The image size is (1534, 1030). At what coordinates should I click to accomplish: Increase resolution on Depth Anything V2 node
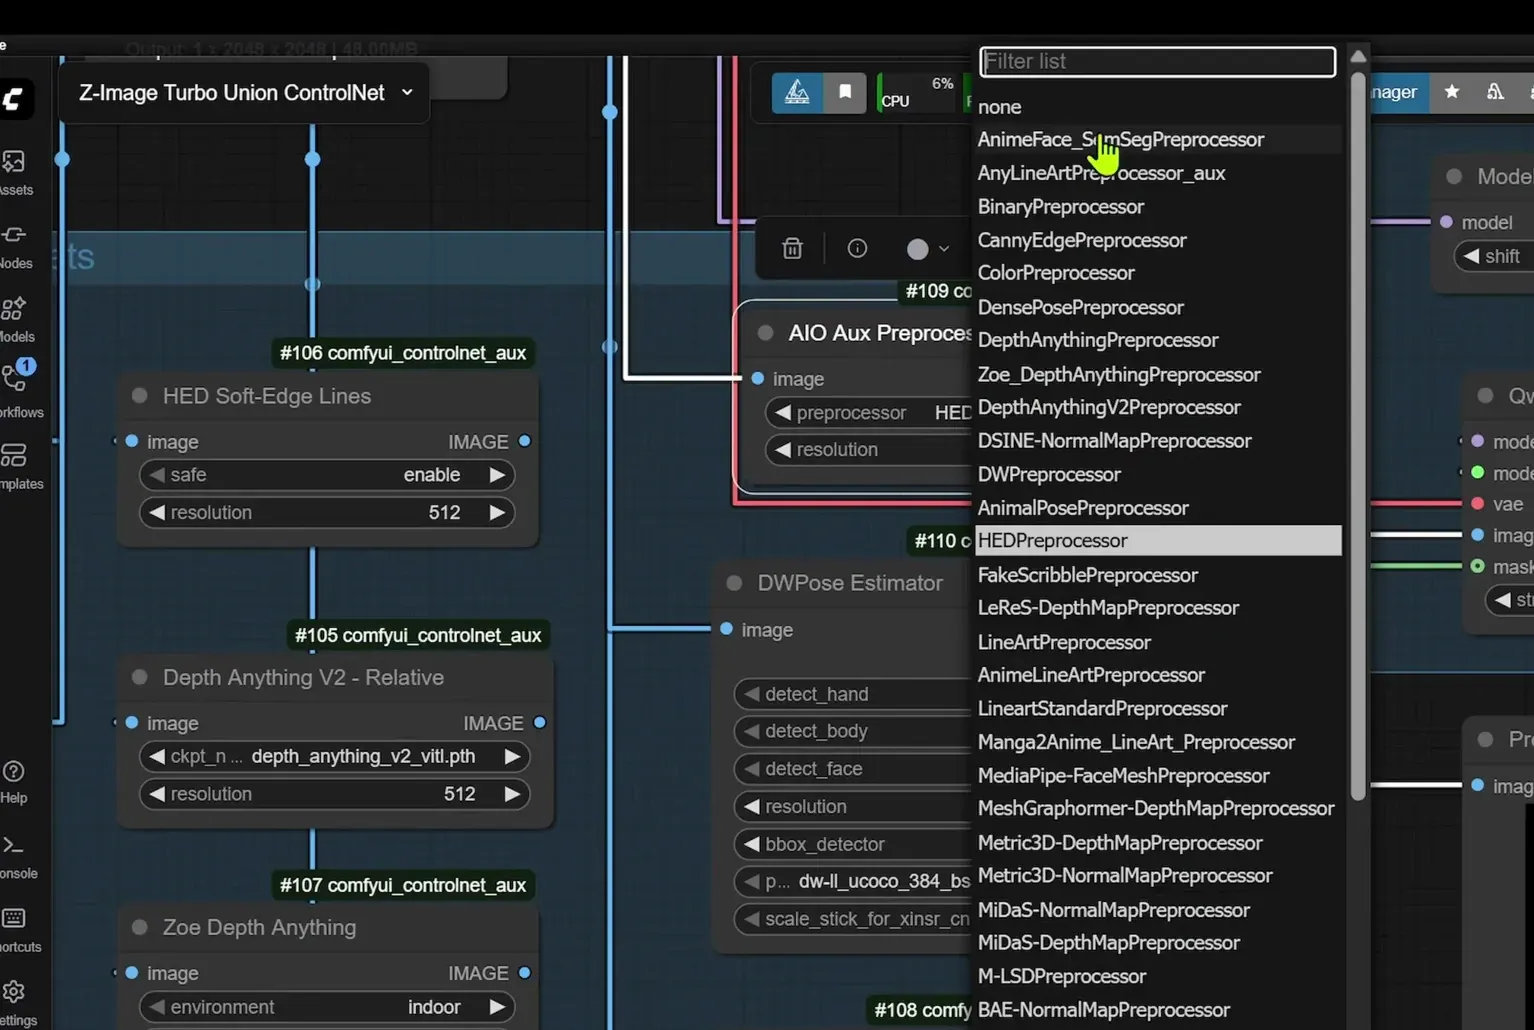pos(513,793)
